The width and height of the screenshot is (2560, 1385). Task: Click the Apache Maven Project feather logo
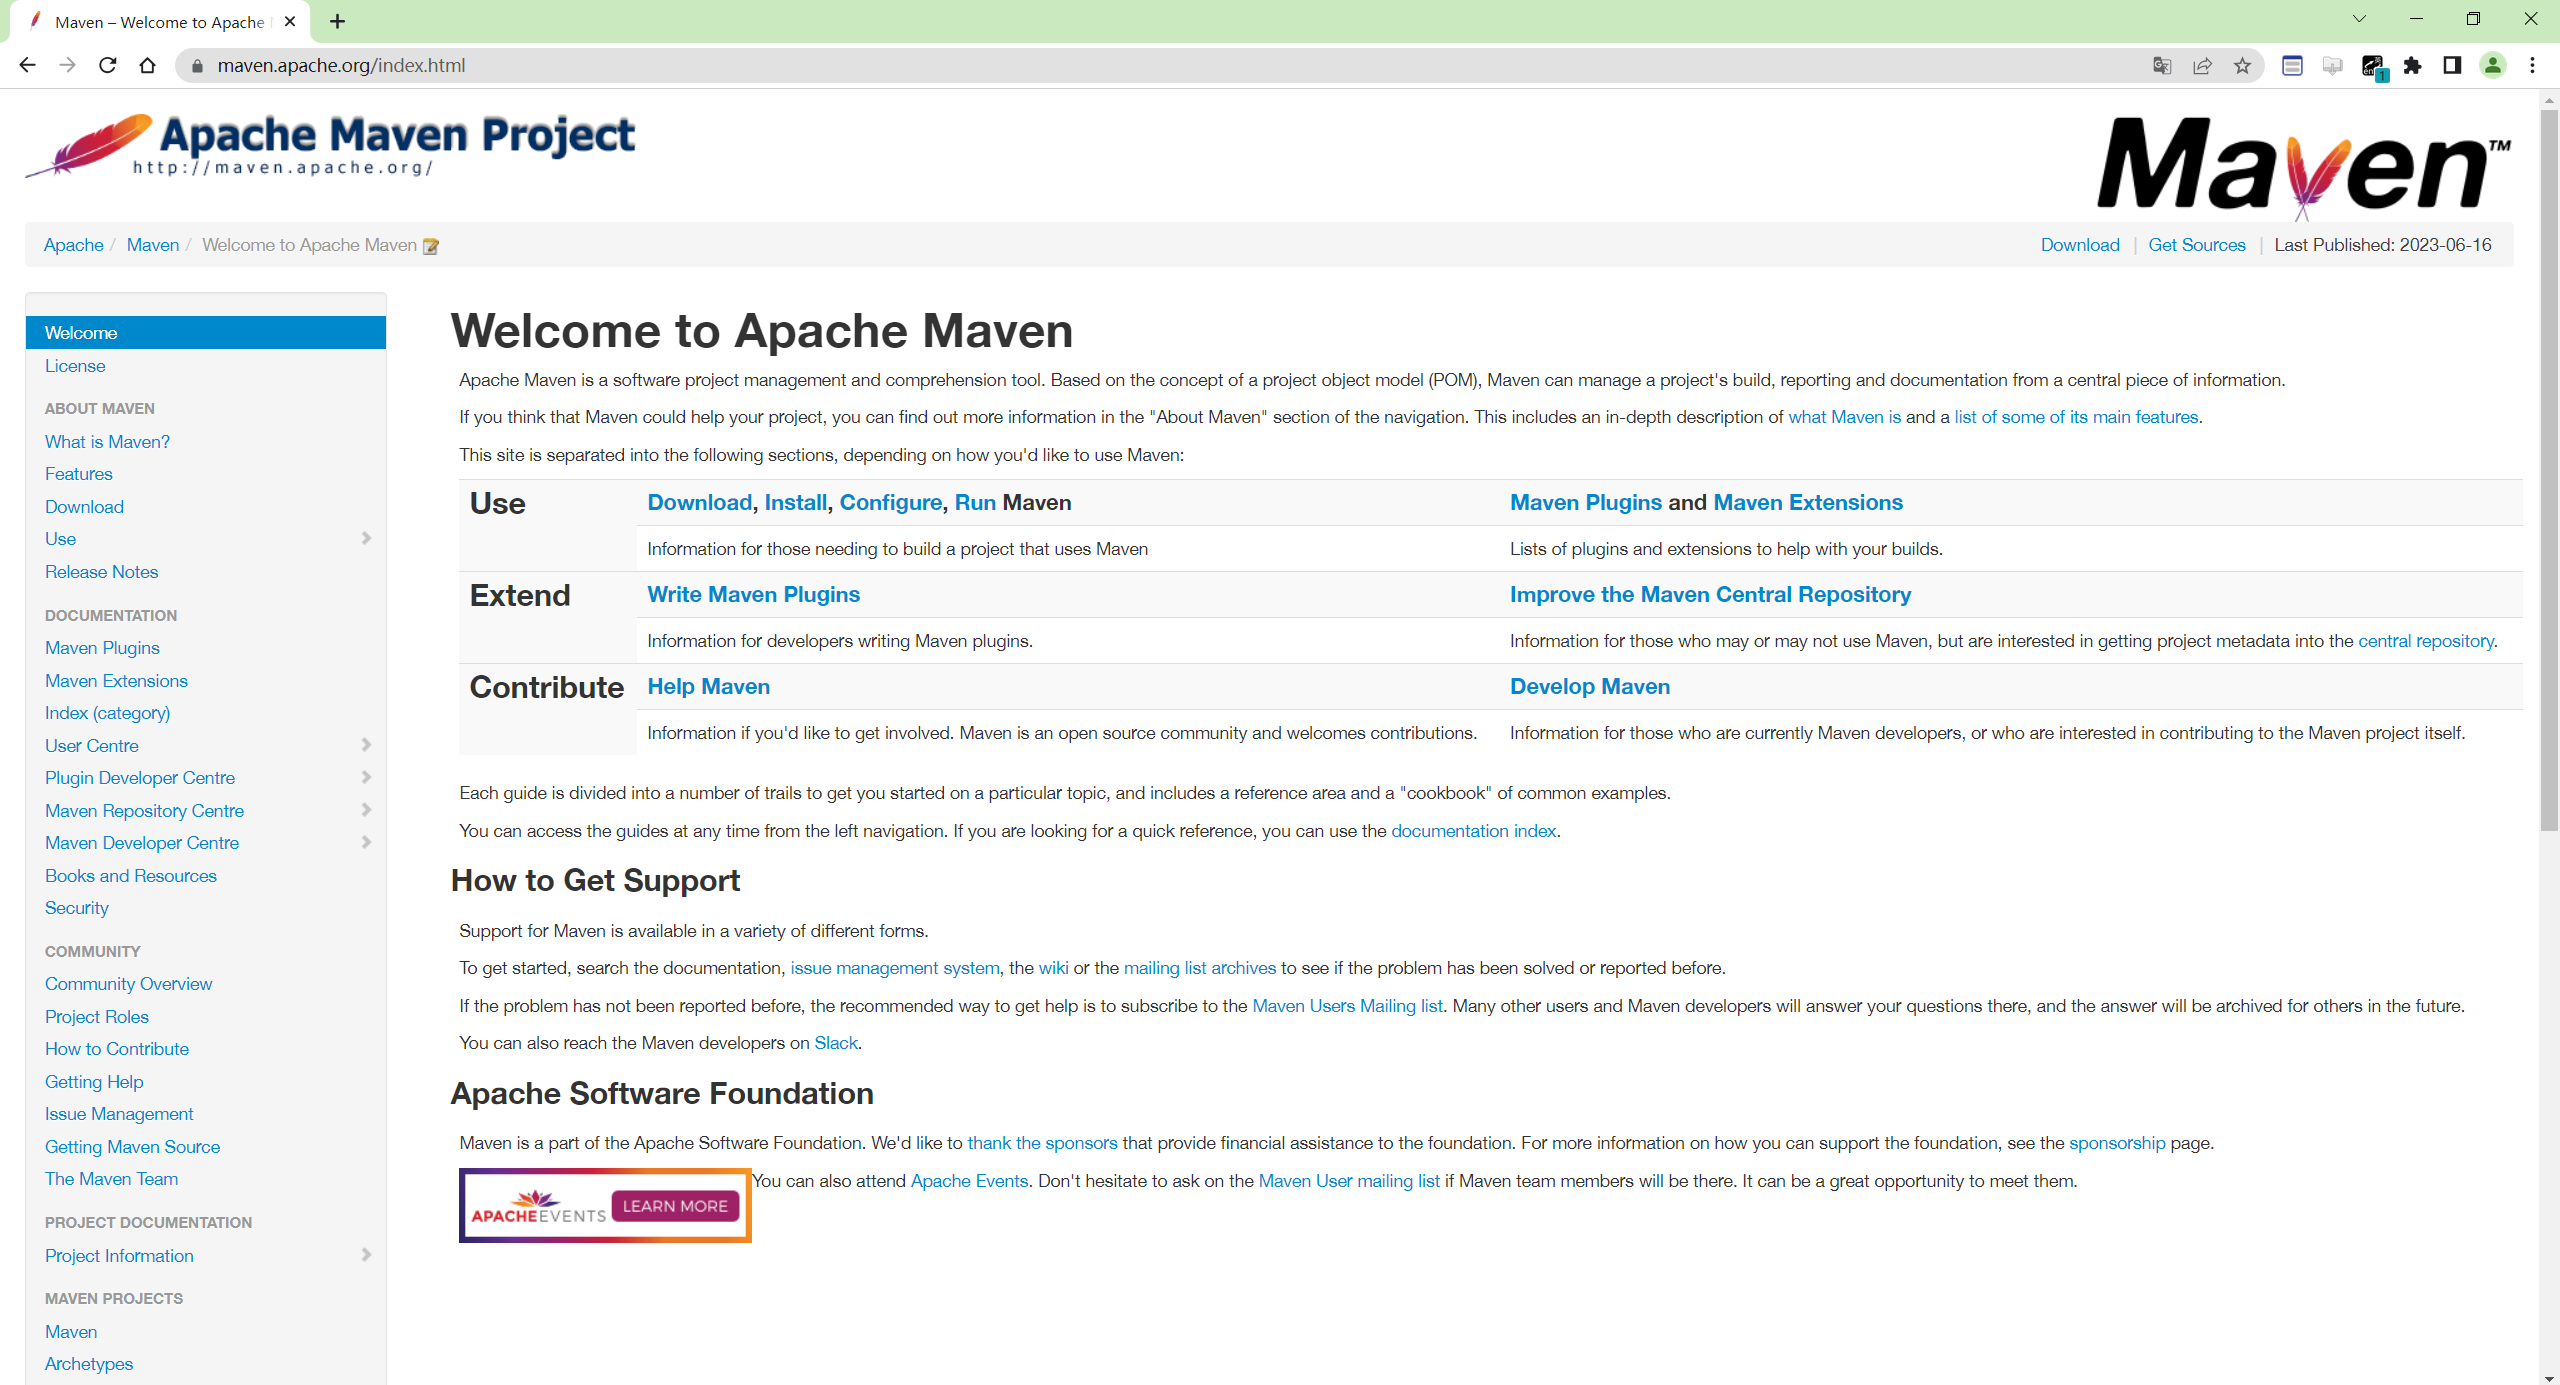point(330,145)
